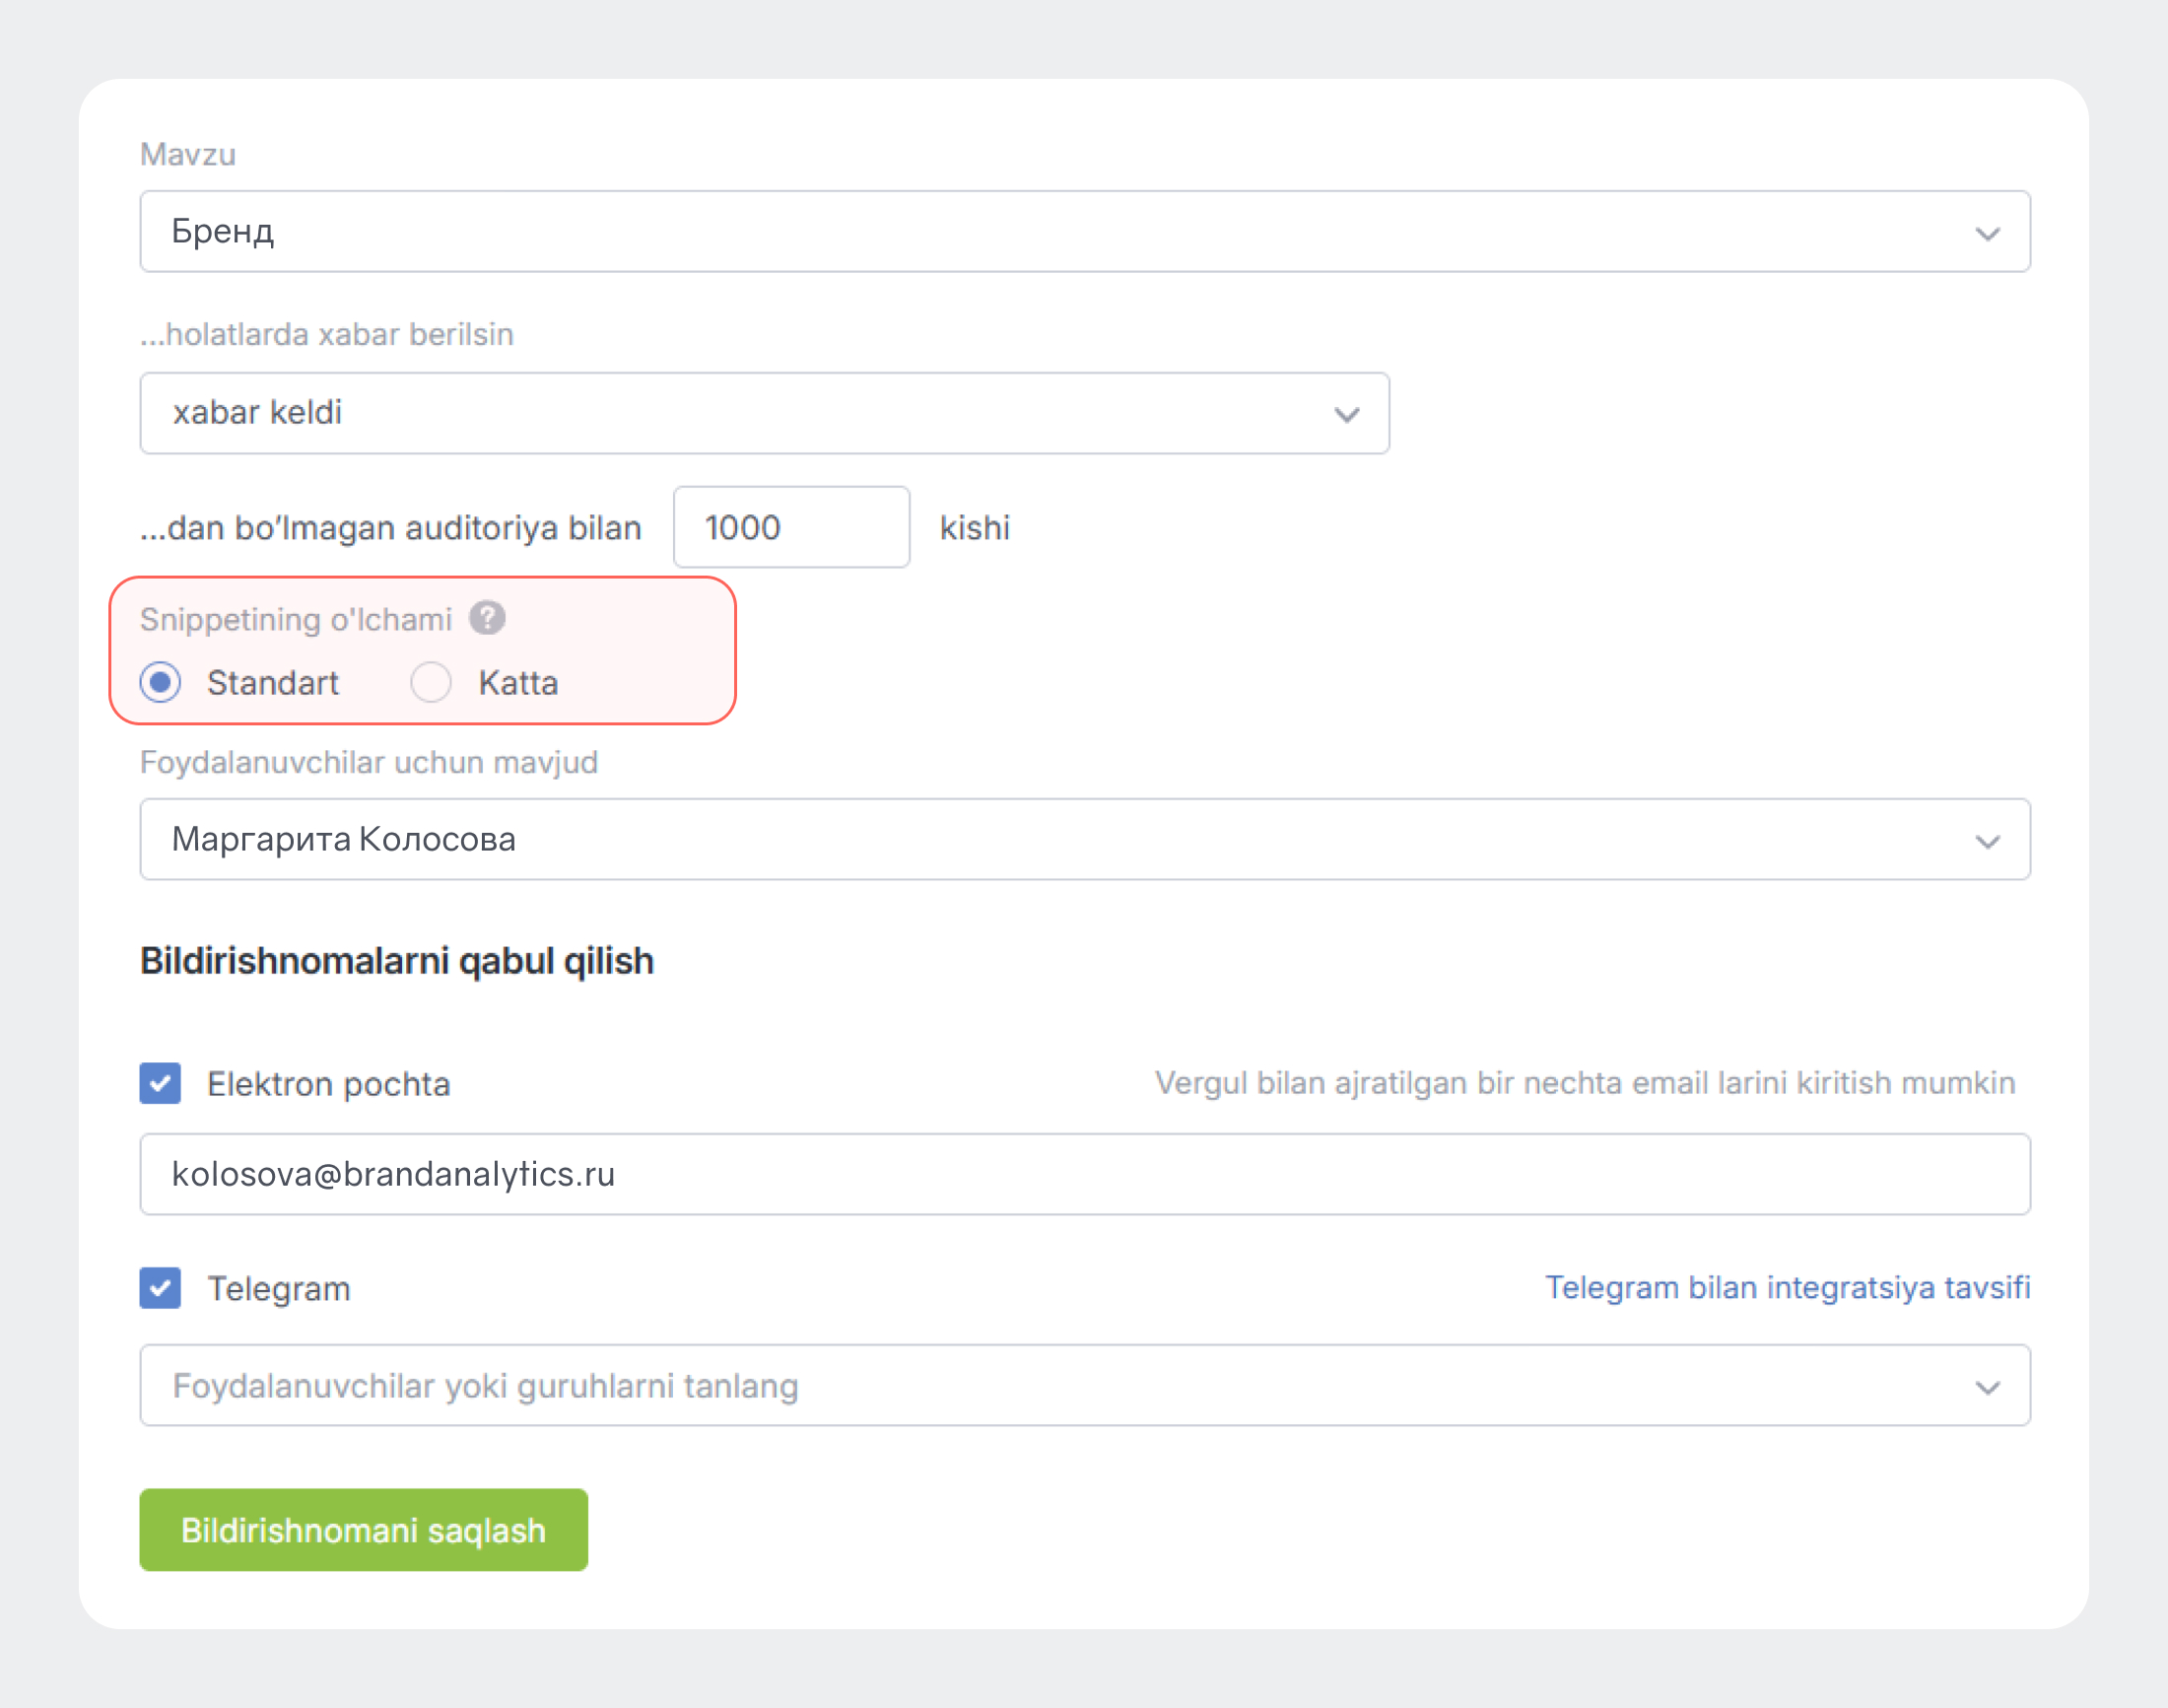Uncheck the Elektron pochta checkbox
This screenshot has height=1708, width=2168.
(160, 1083)
